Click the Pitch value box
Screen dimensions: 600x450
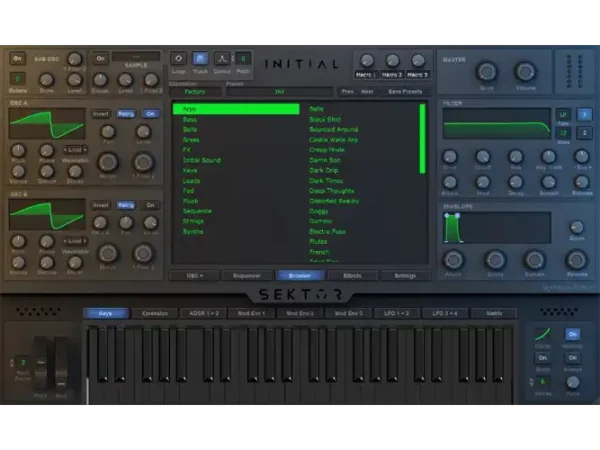coord(243,59)
